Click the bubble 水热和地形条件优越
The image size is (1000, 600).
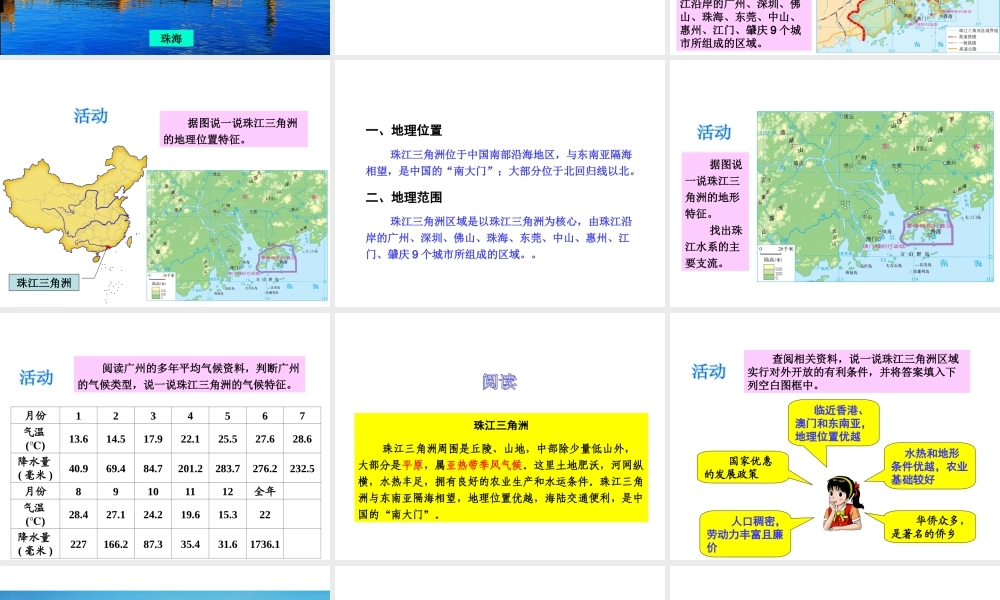(x=930, y=465)
